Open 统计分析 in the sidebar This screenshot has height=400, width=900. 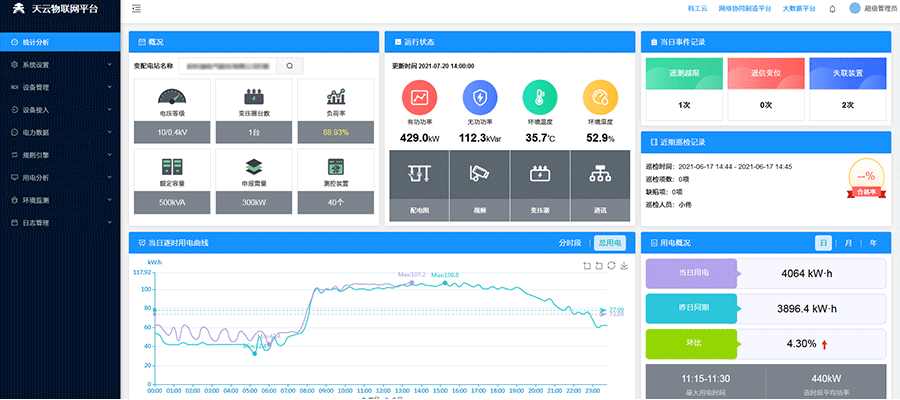(x=60, y=42)
